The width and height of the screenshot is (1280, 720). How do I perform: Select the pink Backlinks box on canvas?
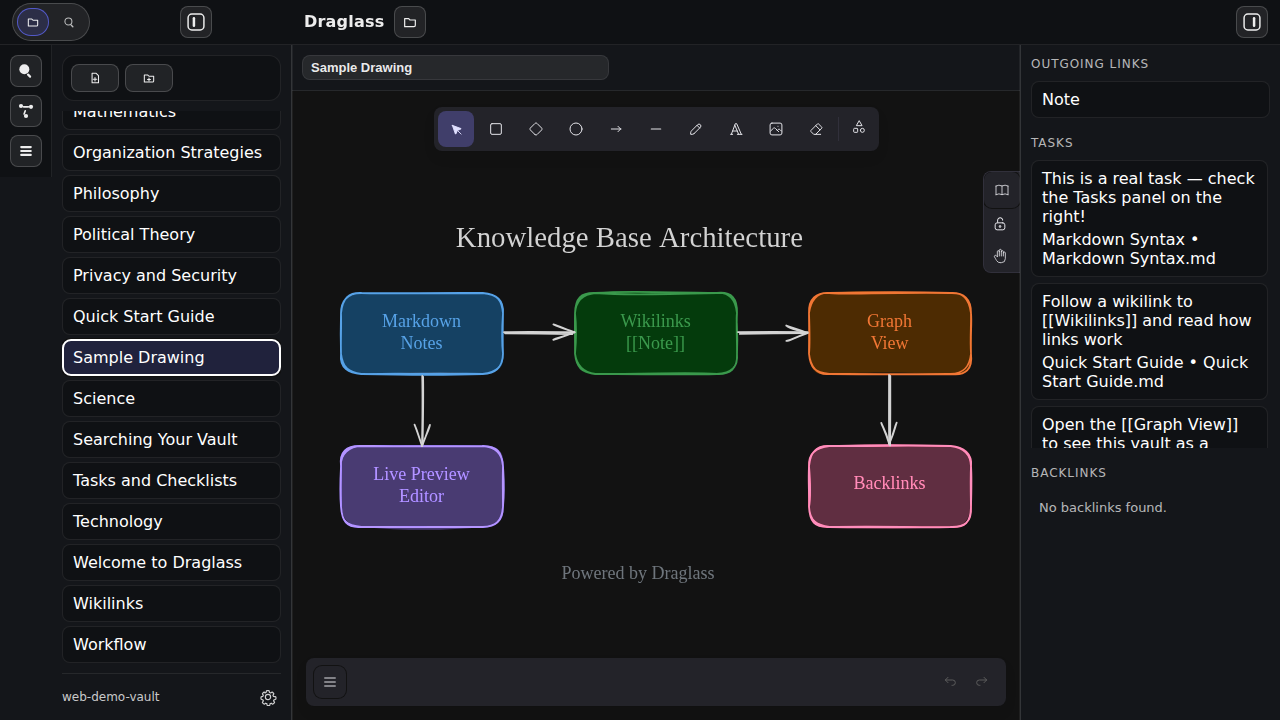pos(890,486)
